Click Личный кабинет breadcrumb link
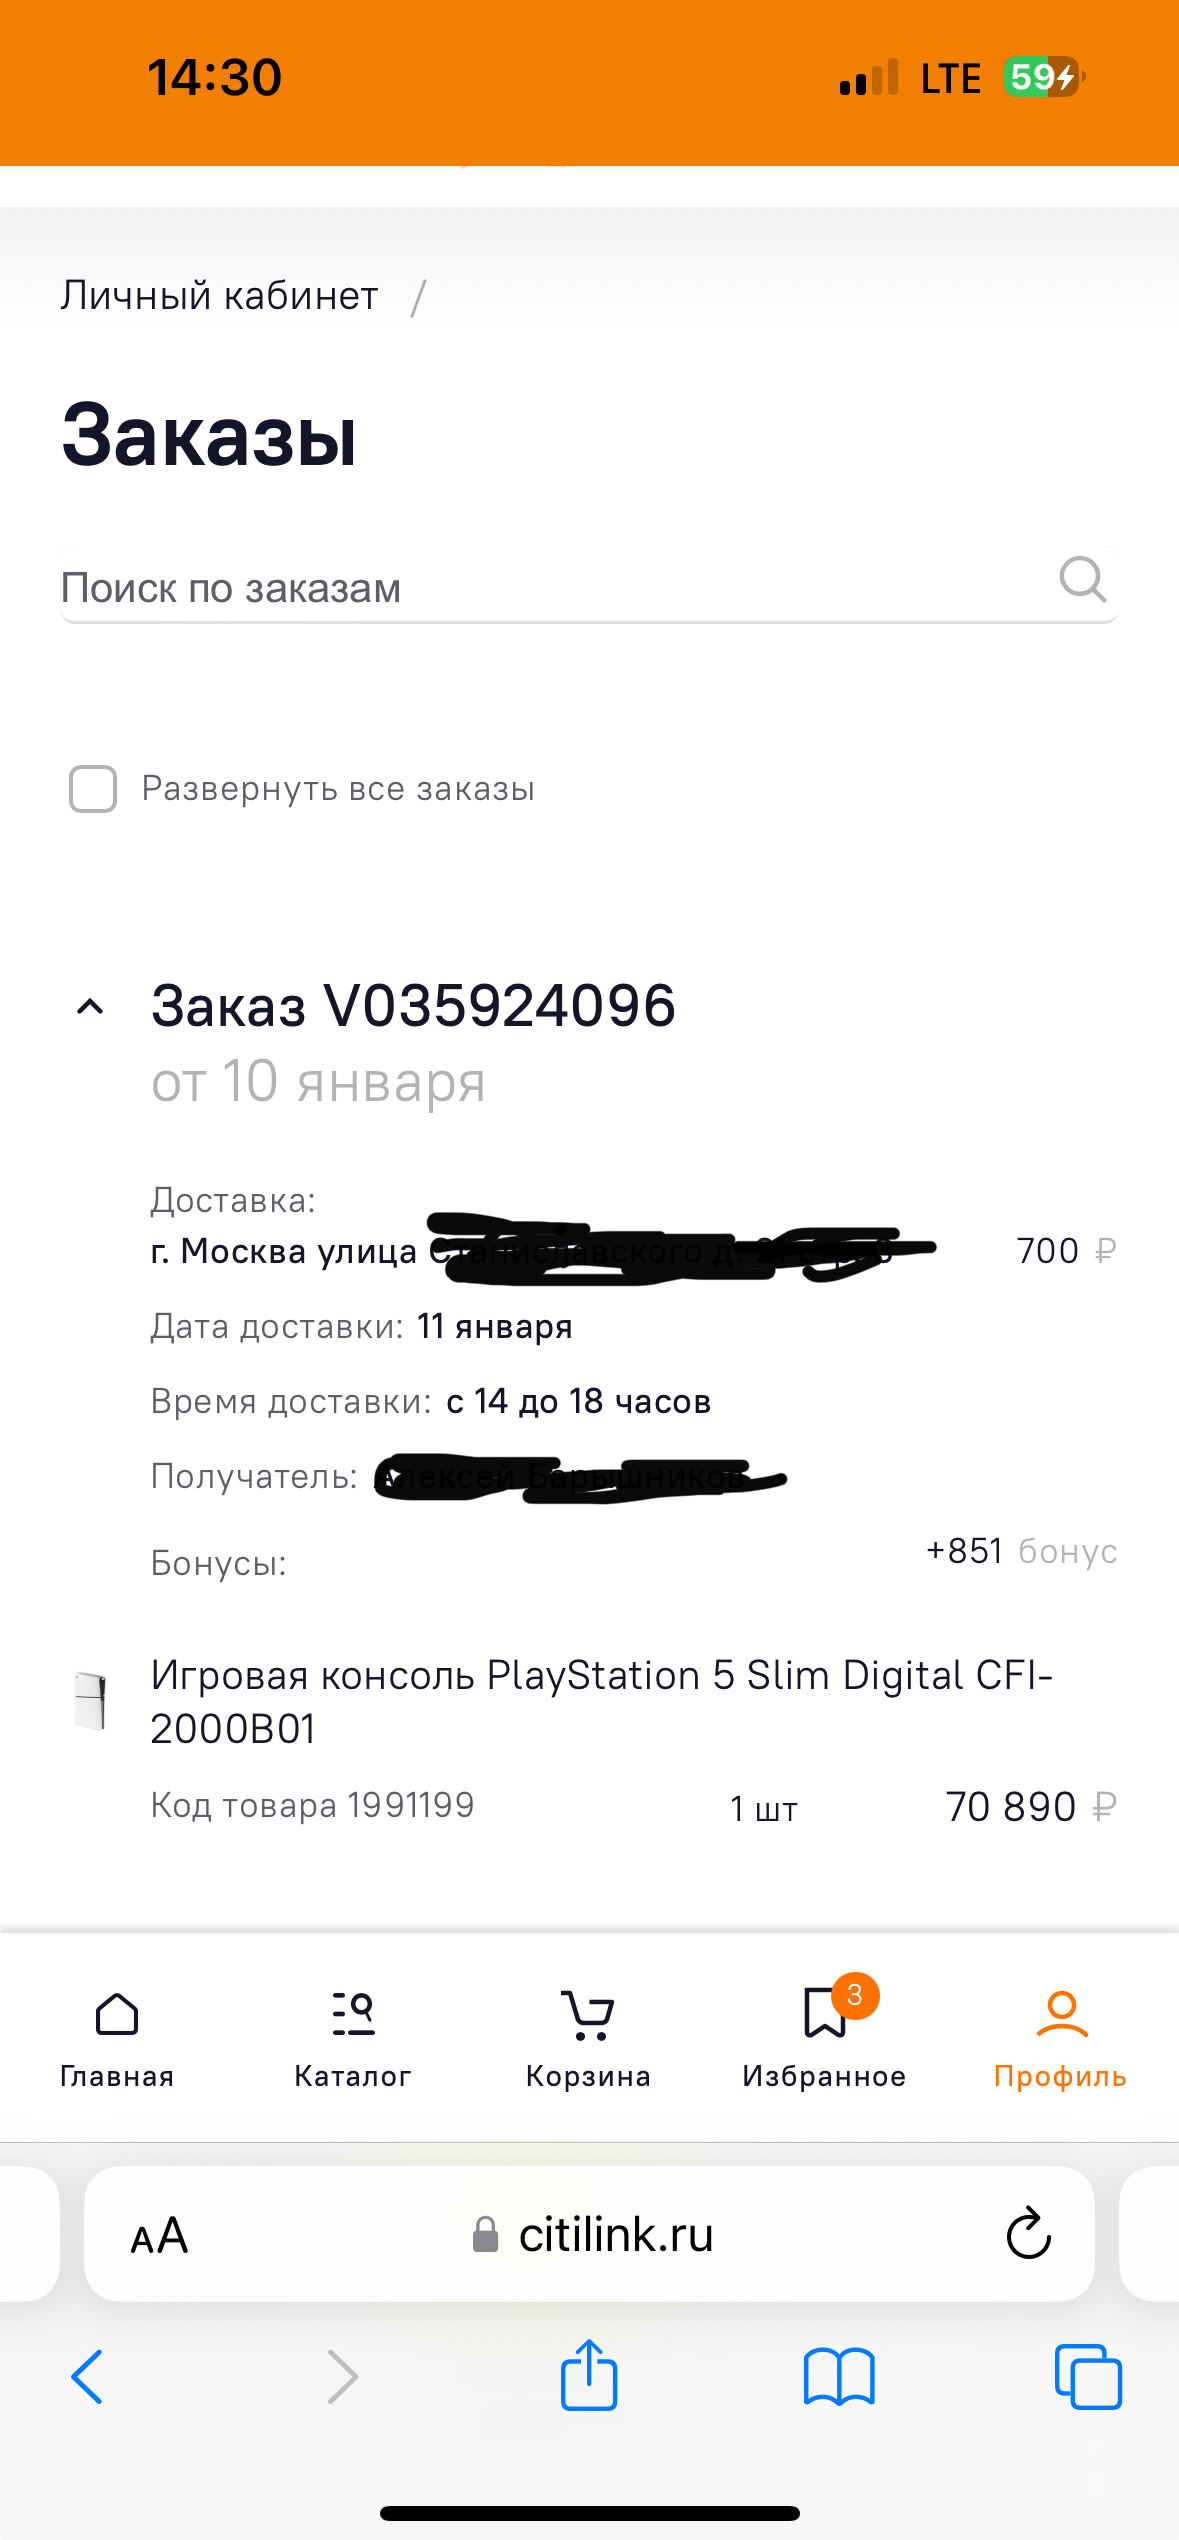The width and height of the screenshot is (1179, 2540). point(219,296)
